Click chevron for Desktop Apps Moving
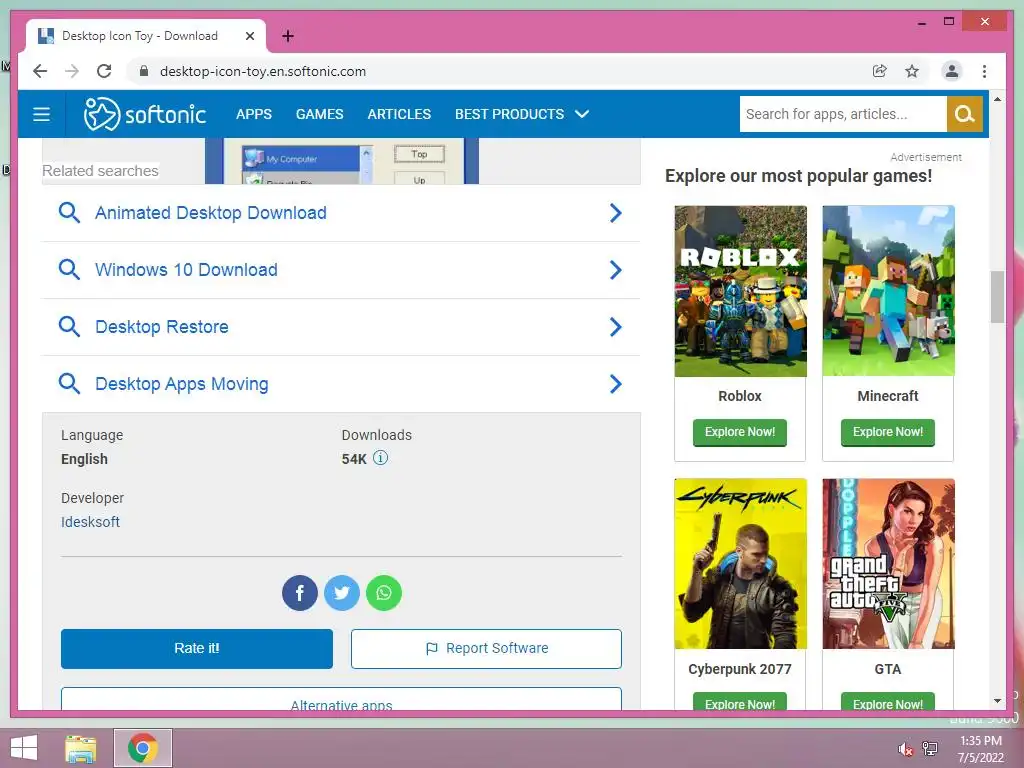1024x768 pixels. coord(615,384)
